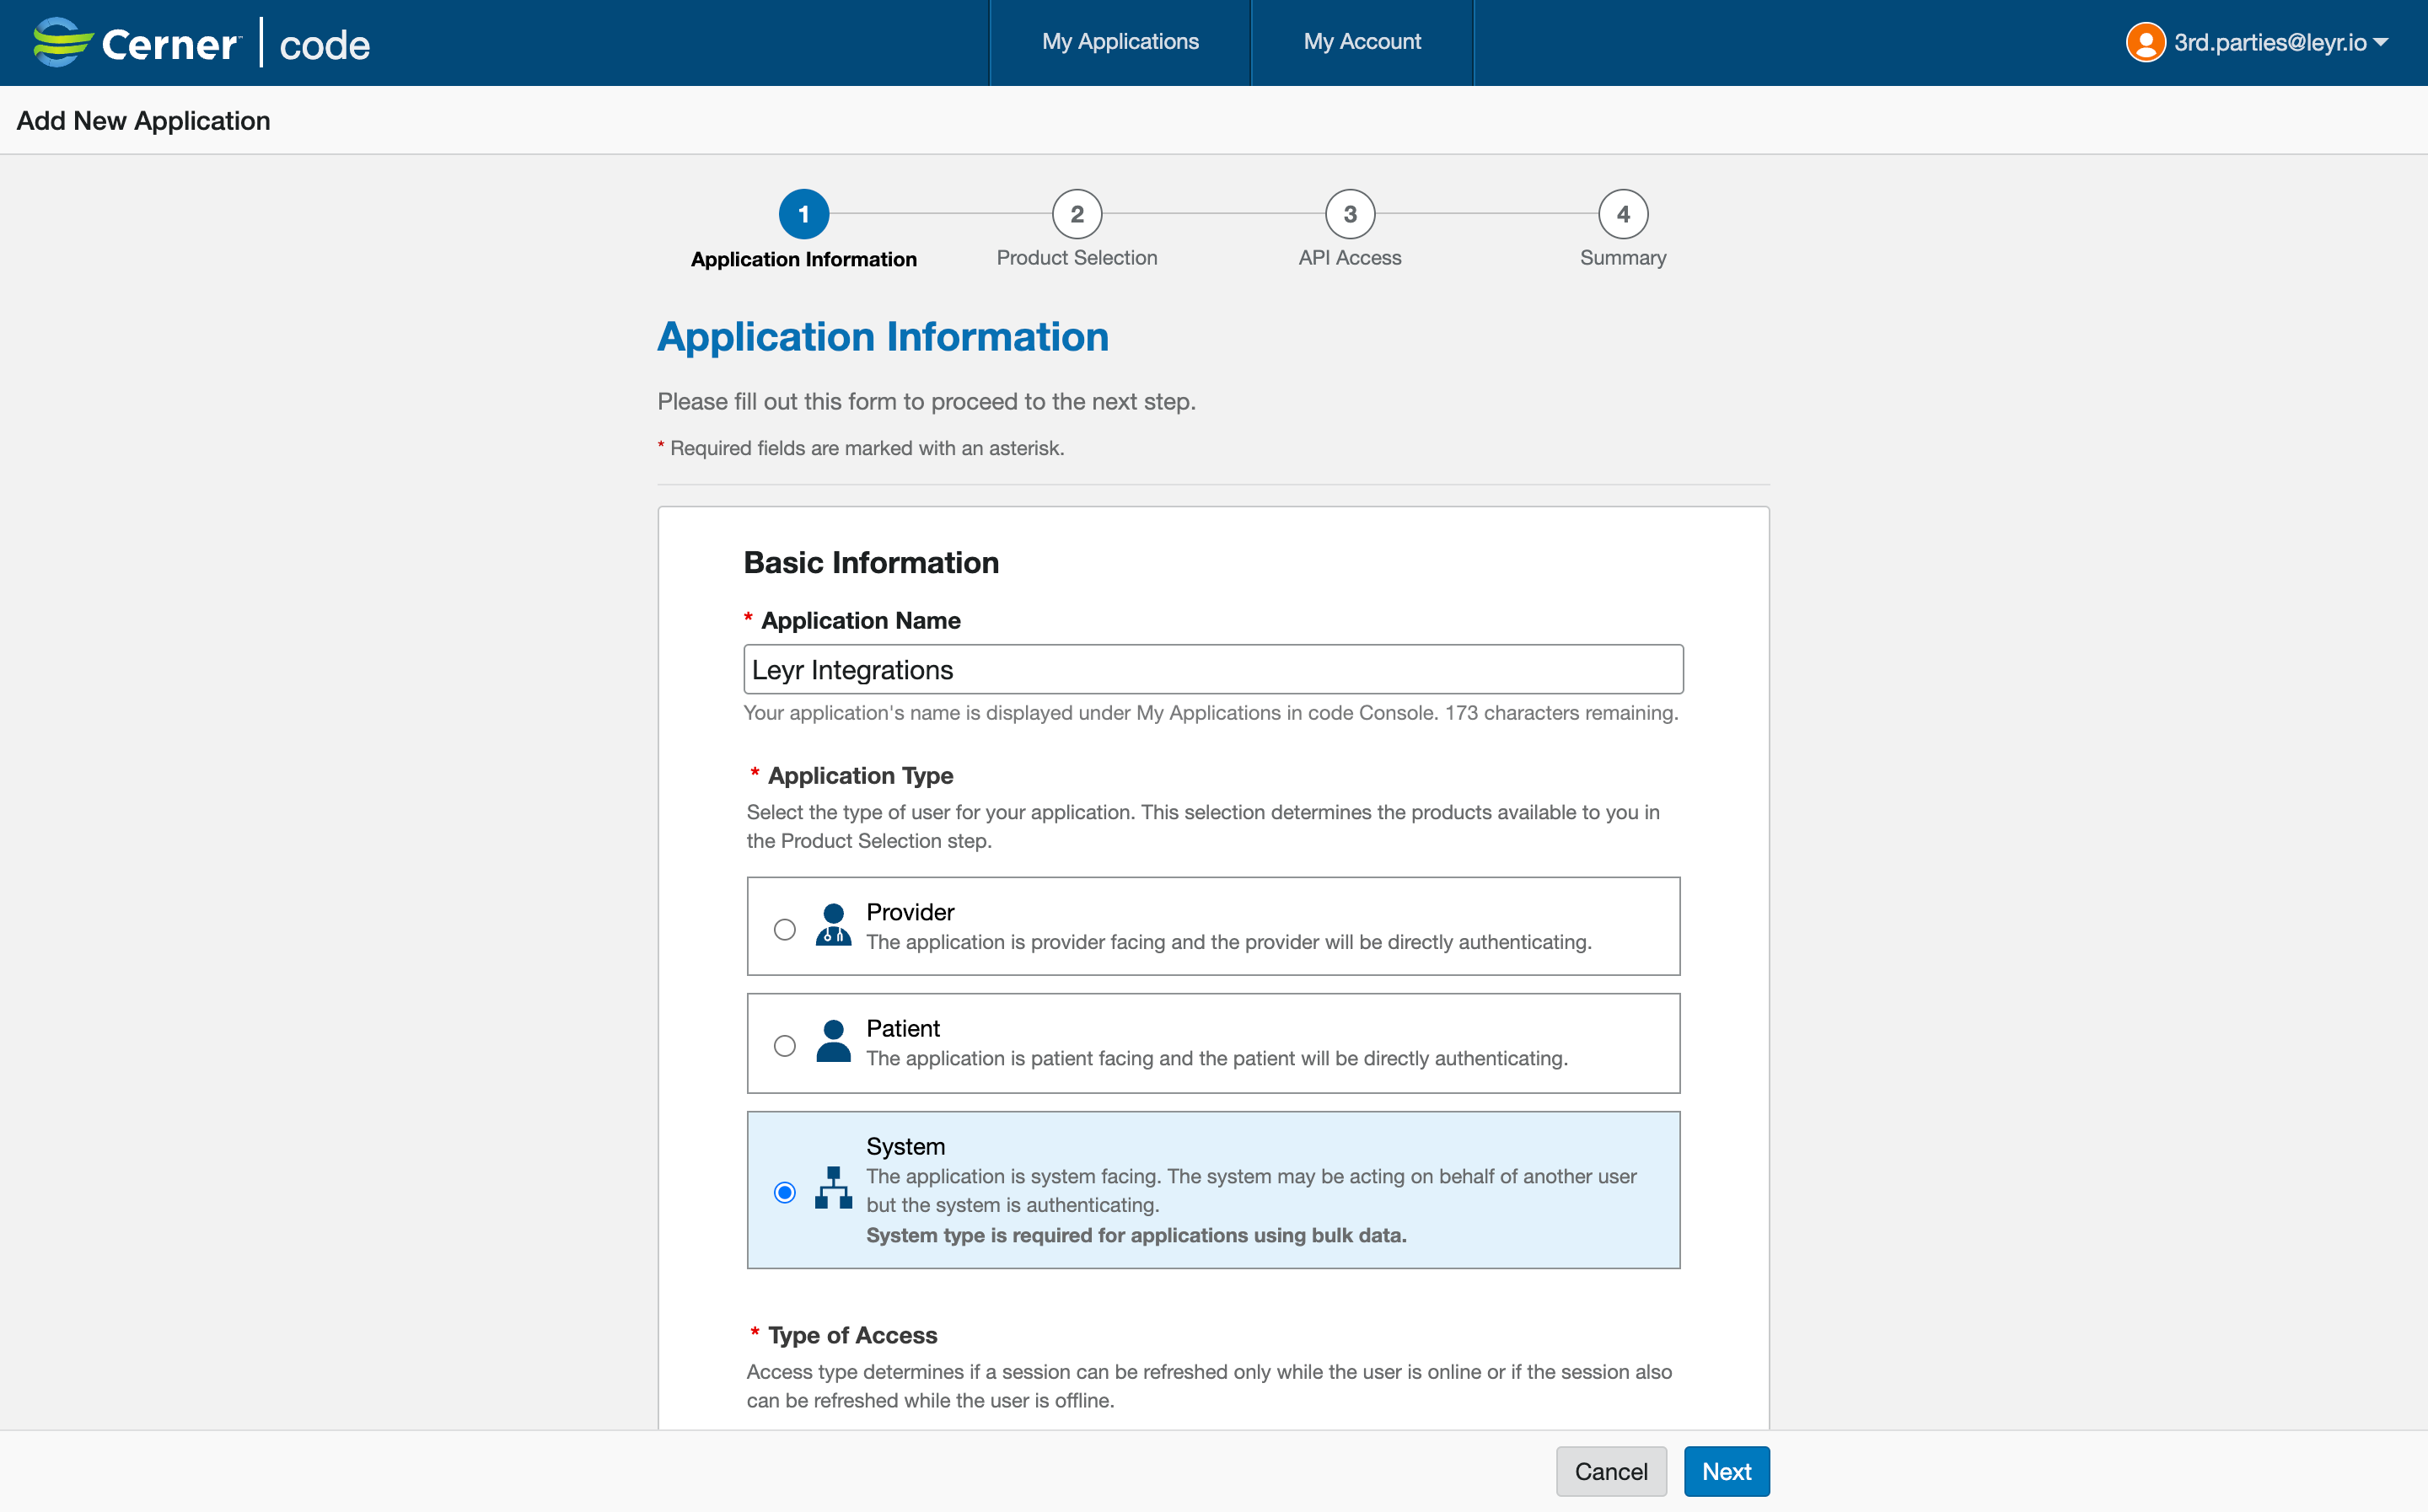2428x1512 pixels.
Task: Click the Application Type label
Action: click(860, 775)
